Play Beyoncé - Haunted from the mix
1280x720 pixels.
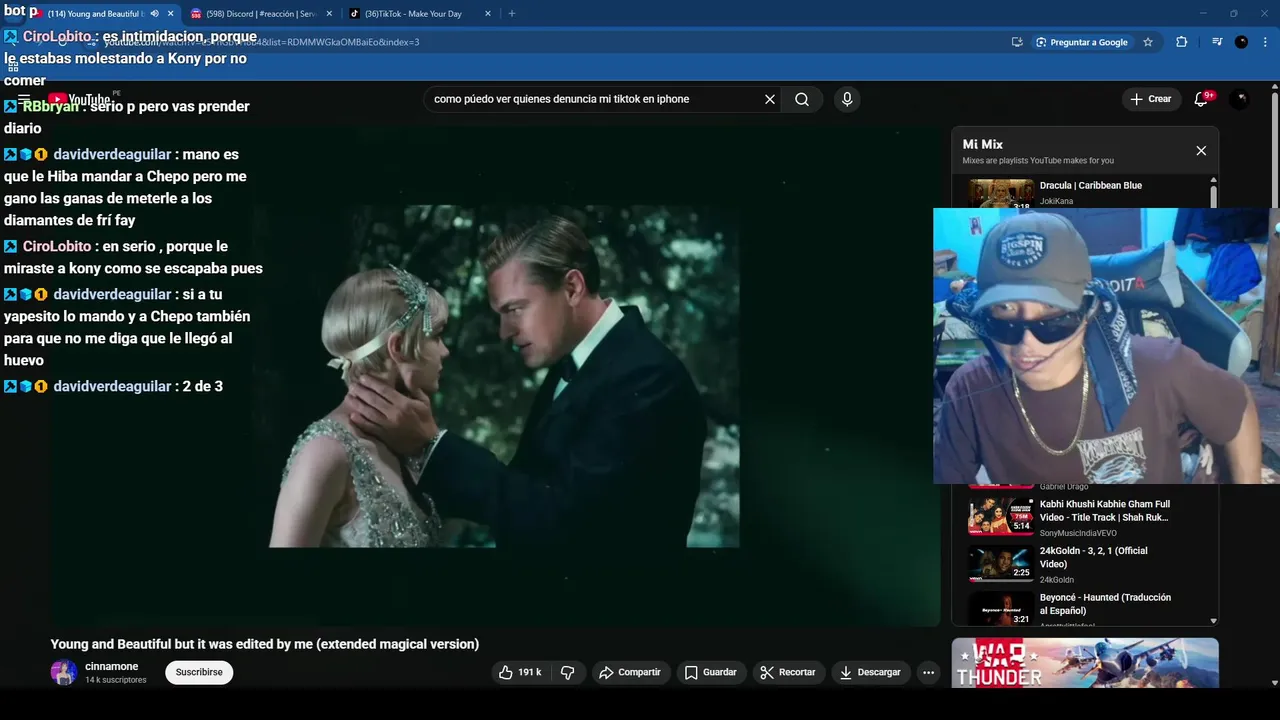1105,604
